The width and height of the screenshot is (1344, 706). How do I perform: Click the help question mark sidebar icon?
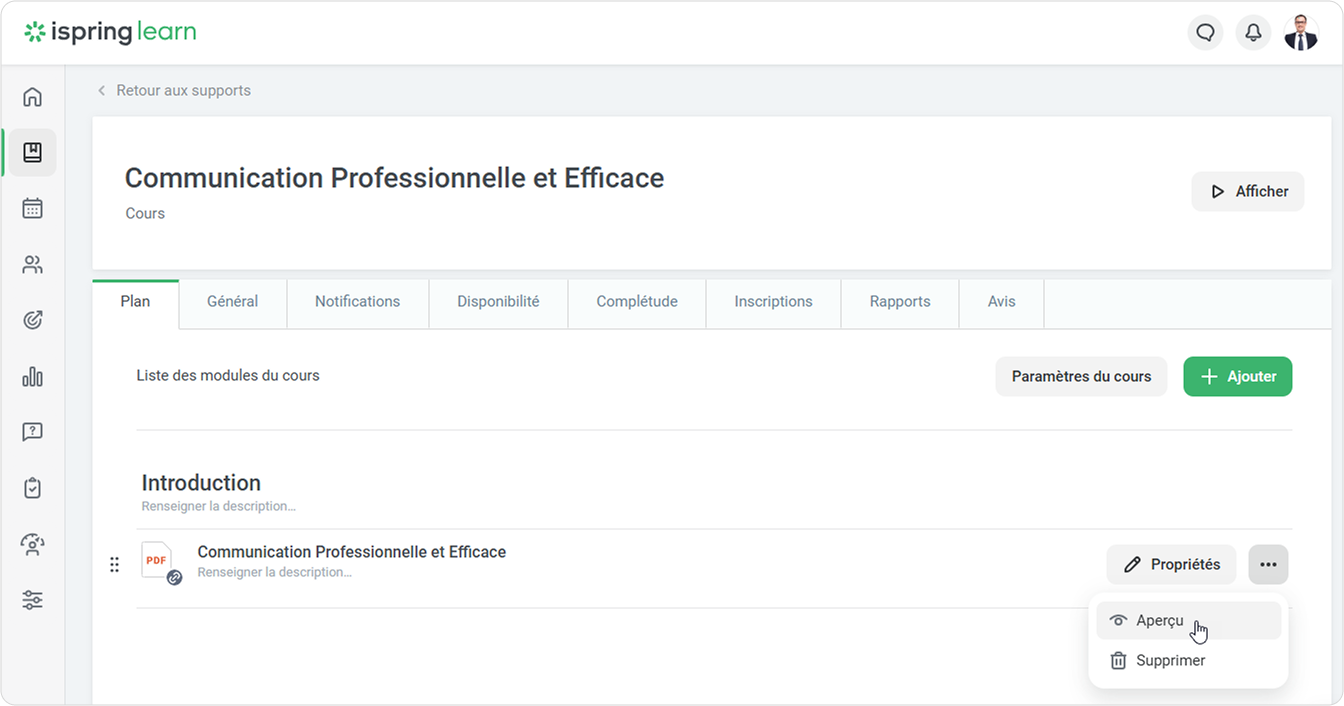tap(32, 433)
